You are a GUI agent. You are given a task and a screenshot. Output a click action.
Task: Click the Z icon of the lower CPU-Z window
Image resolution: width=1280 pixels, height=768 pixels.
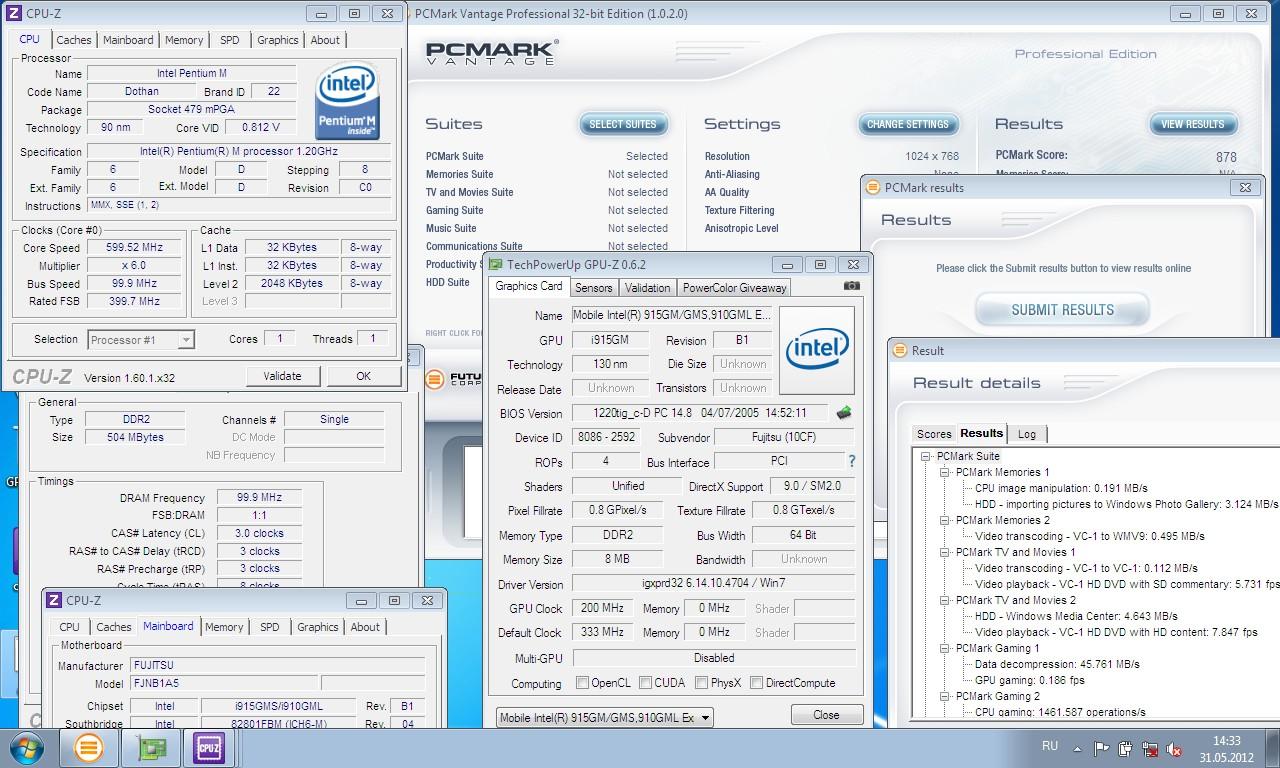54,601
